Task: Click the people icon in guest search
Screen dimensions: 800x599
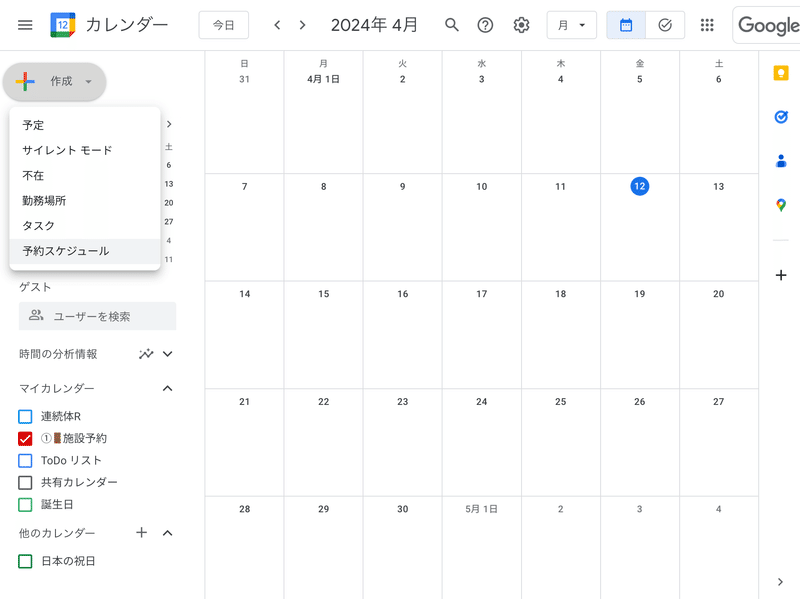Action: coord(35,315)
